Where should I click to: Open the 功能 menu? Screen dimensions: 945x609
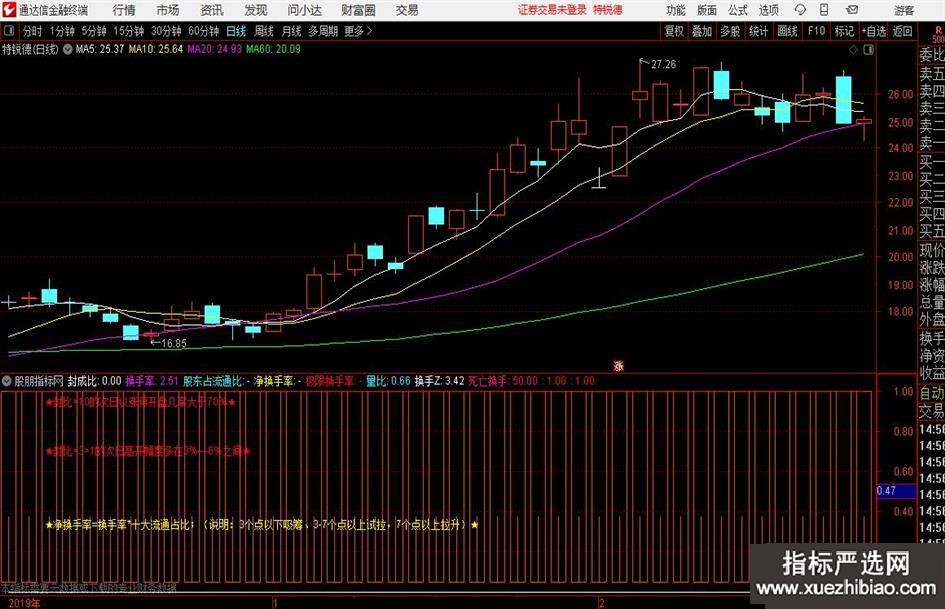point(676,10)
